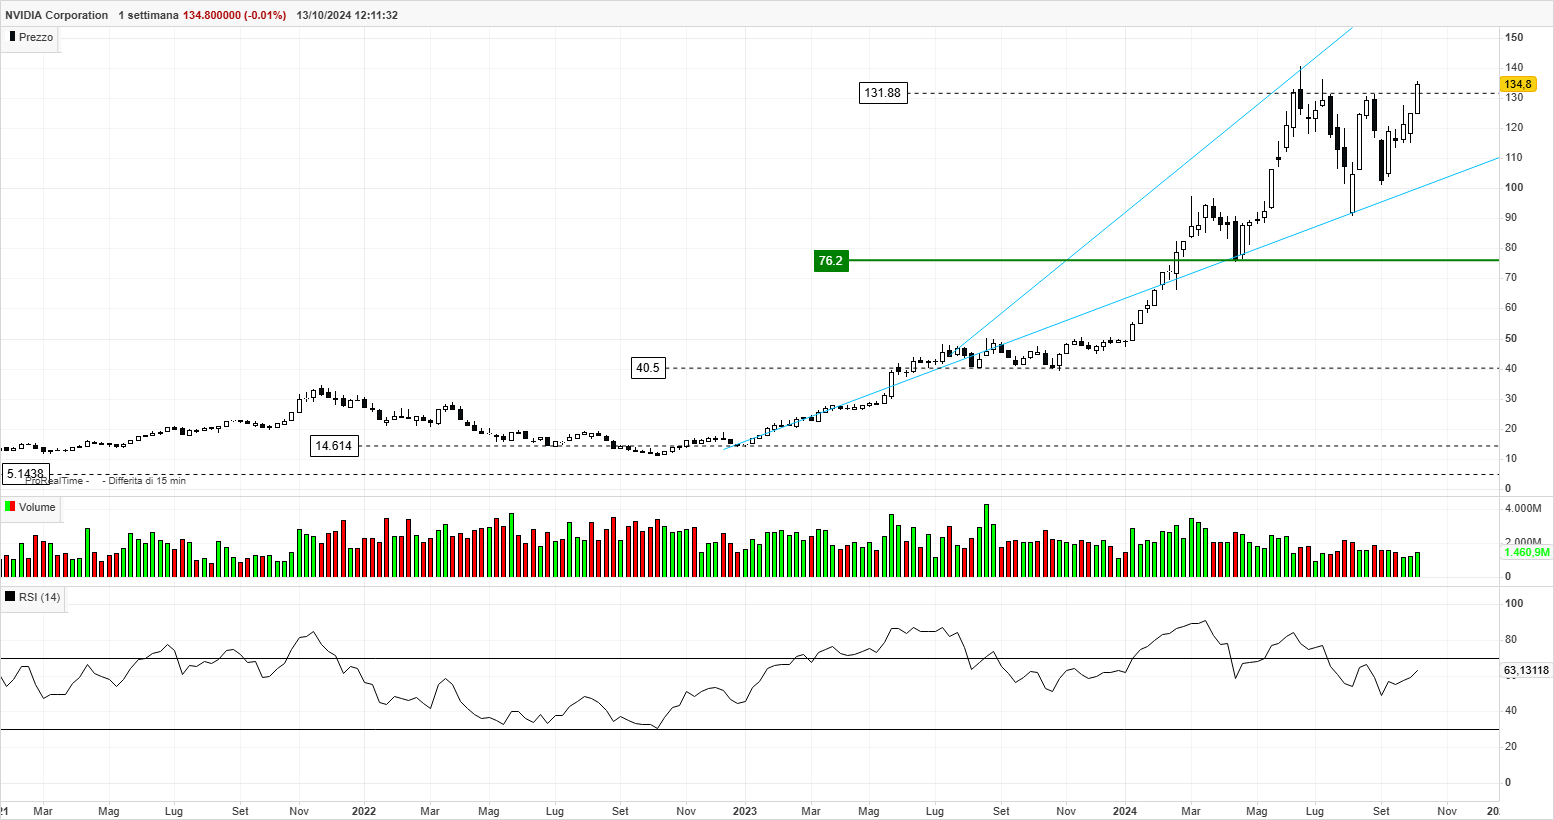Click the 63,13118 RSI value tag

tap(1527, 671)
